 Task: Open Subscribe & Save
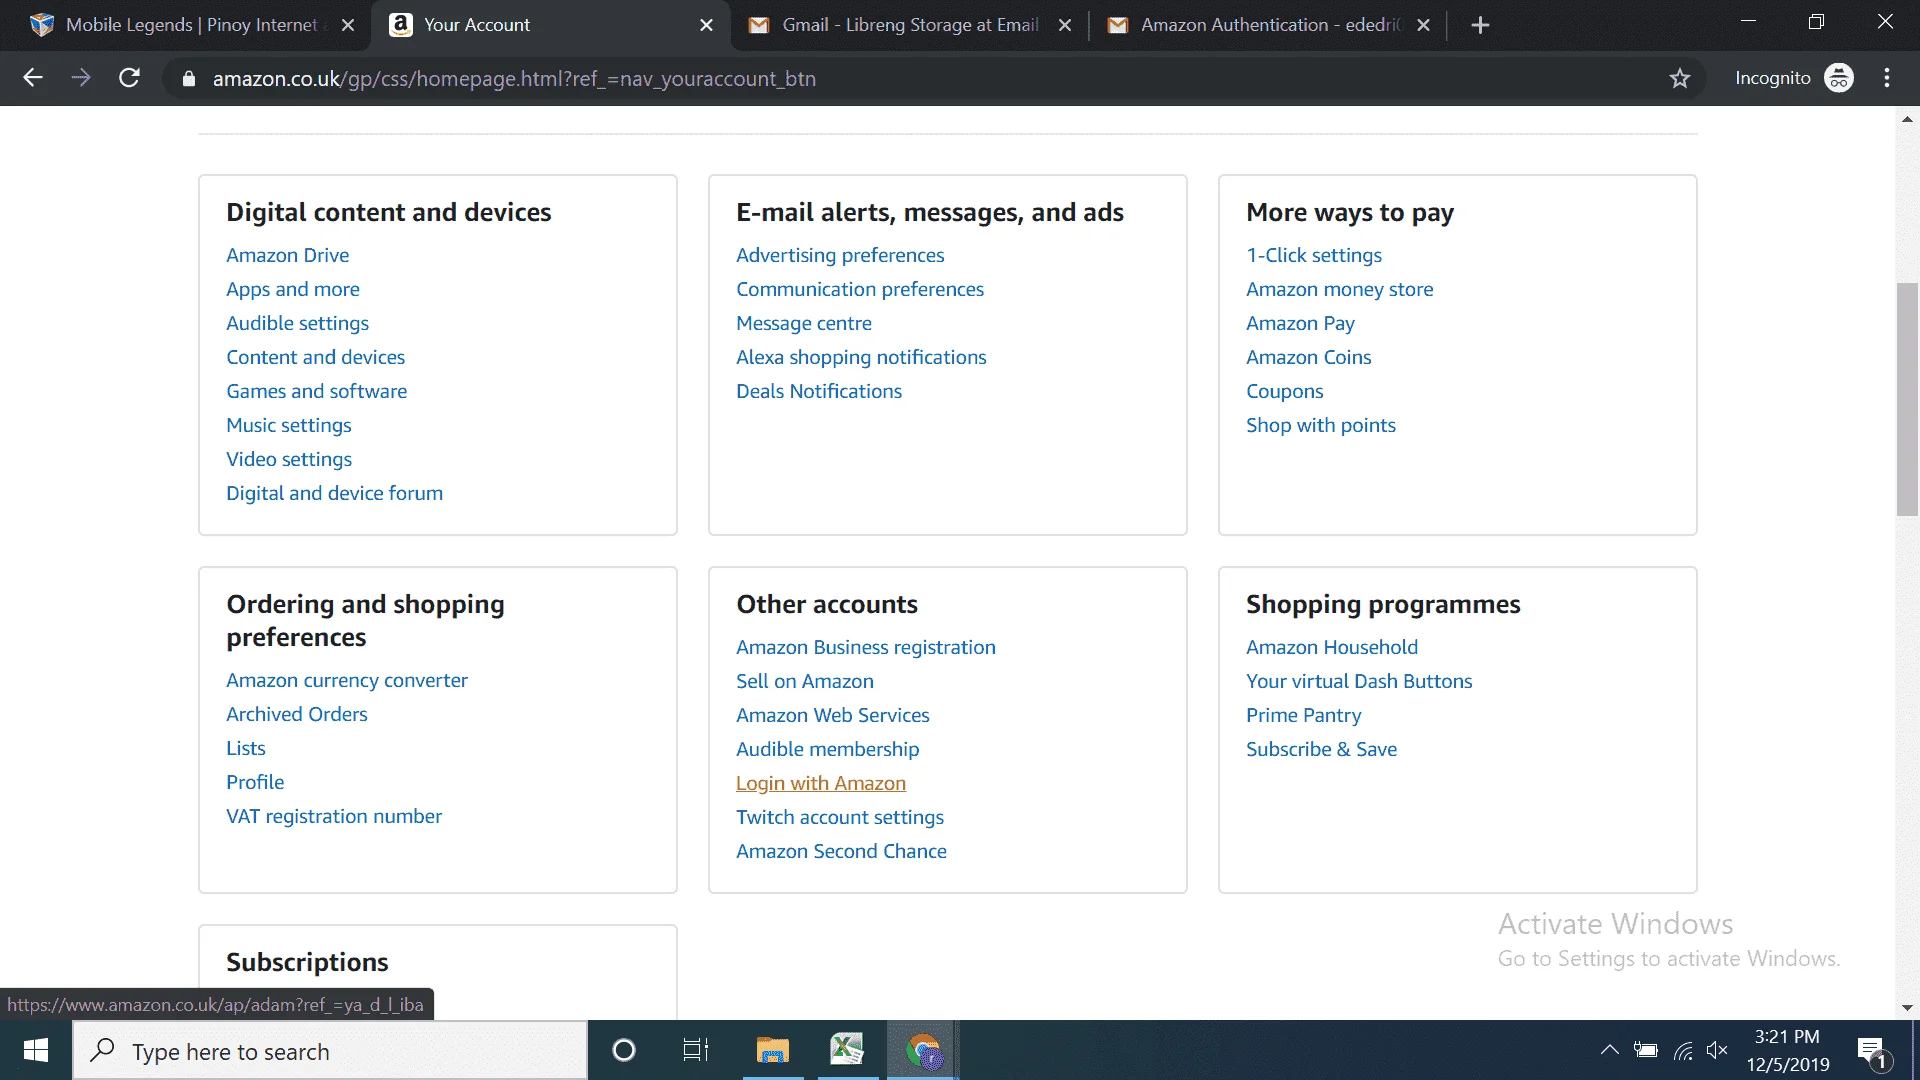1322,749
